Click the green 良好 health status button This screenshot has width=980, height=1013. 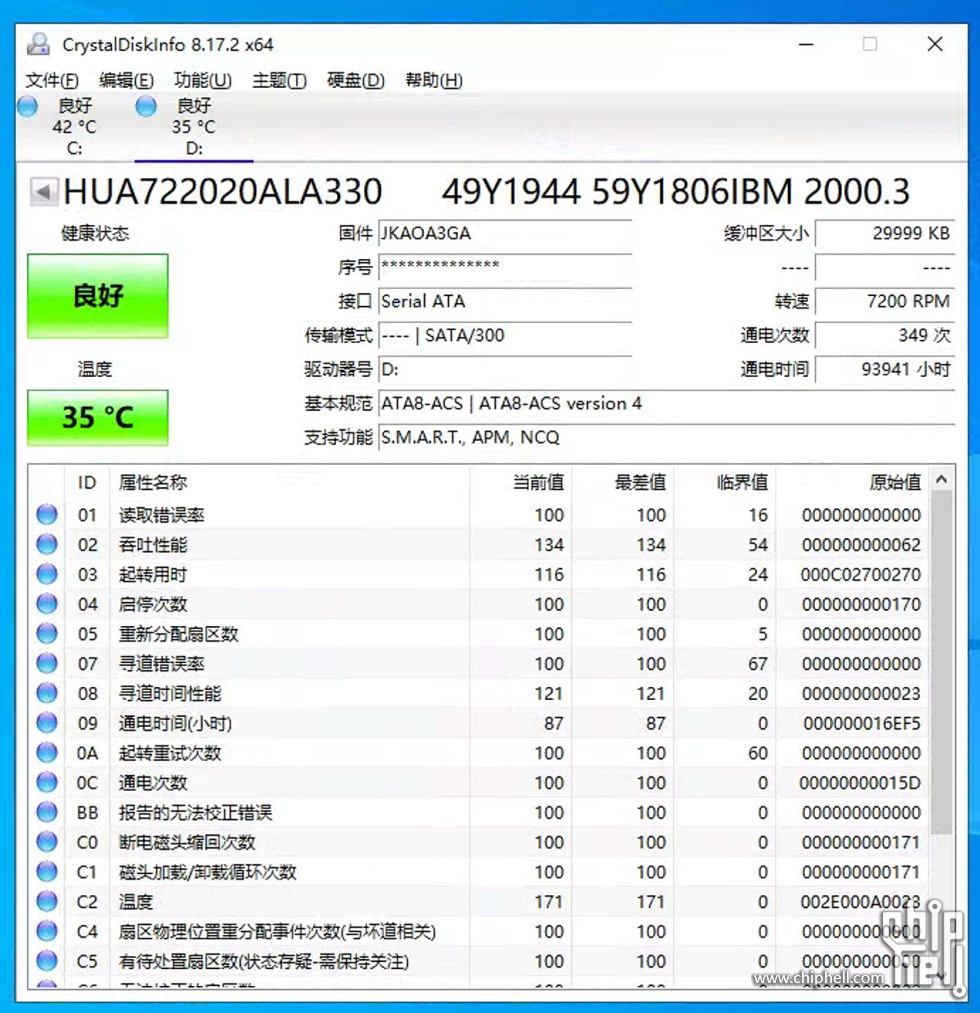pyautogui.click(x=98, y=296)
